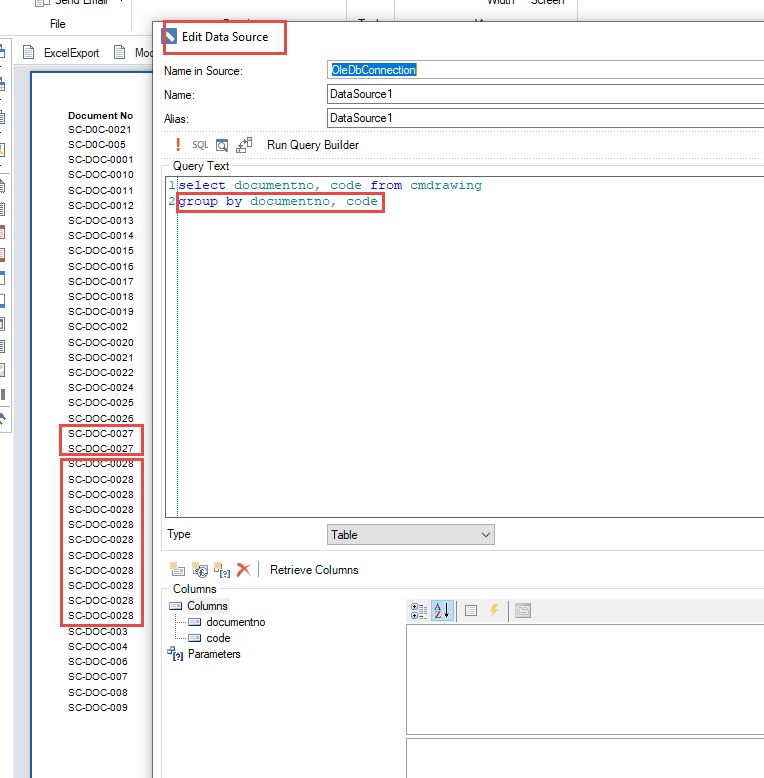Click the red exclamation Execute icon
764x778 pixels.
(x=178, y=145)
